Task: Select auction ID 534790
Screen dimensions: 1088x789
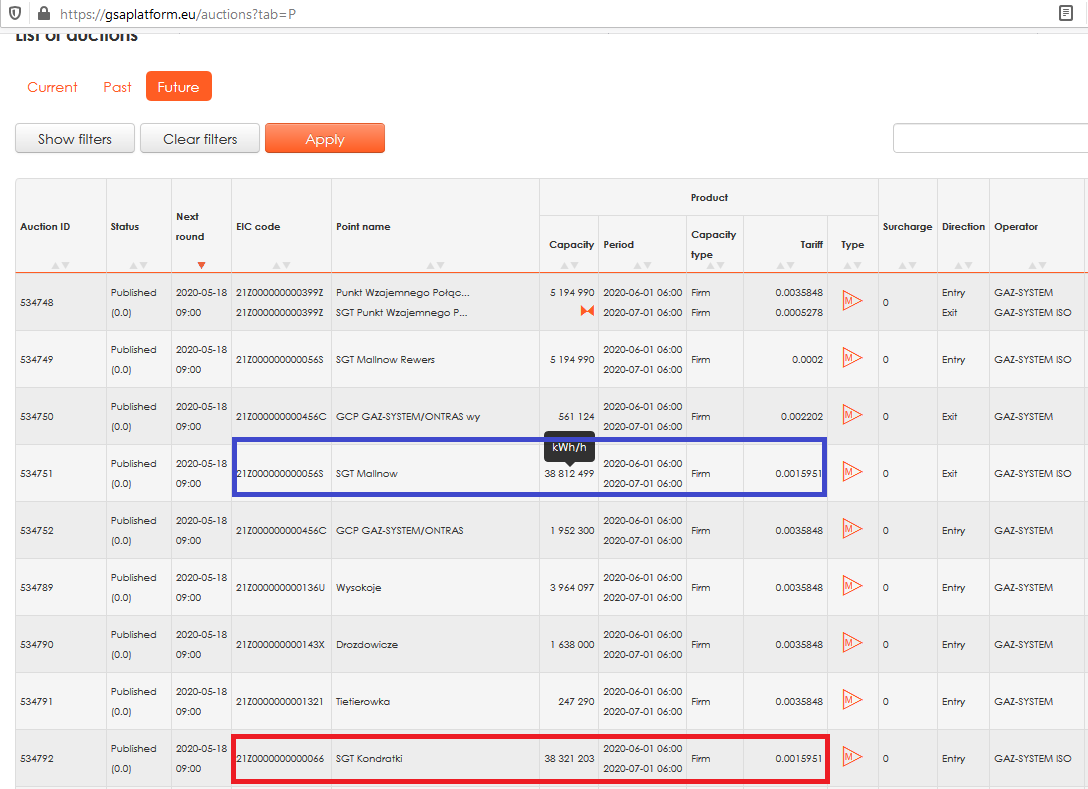Action: (x=37, y=644)
